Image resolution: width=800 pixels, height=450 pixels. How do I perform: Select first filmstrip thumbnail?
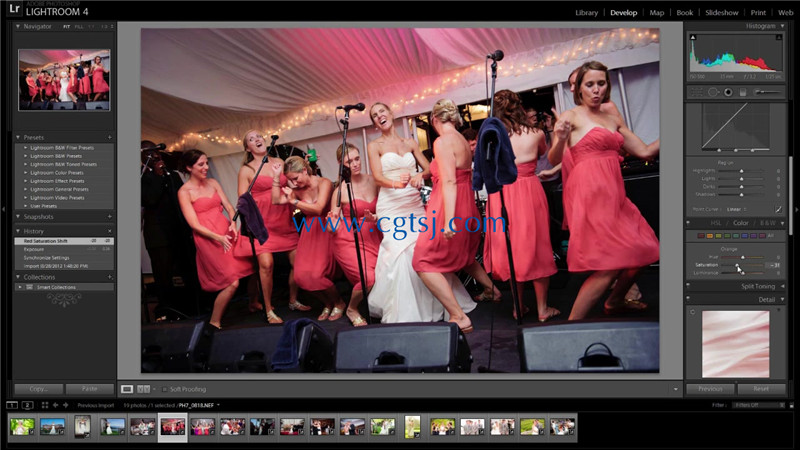point(22,427)
